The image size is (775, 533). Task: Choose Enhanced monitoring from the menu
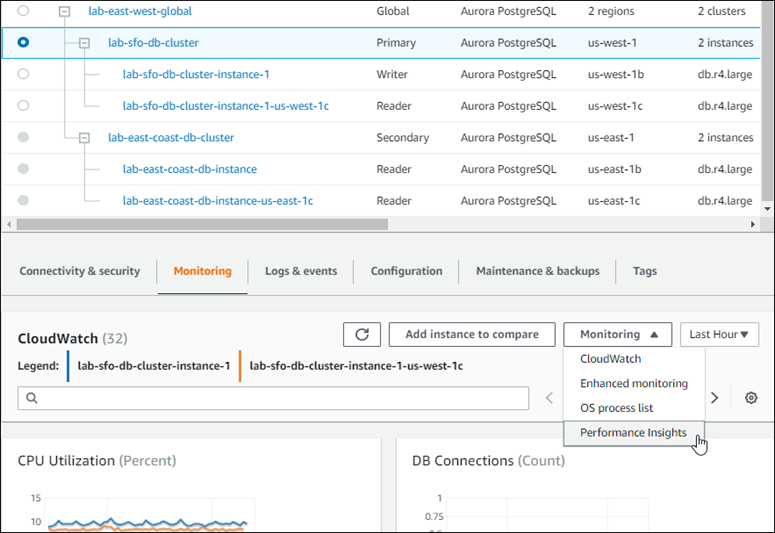pyautogui.click(x=633, y=383)
